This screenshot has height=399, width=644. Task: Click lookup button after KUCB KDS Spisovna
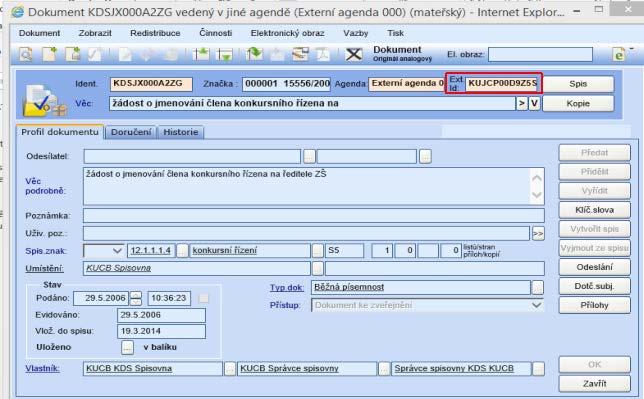230,369
